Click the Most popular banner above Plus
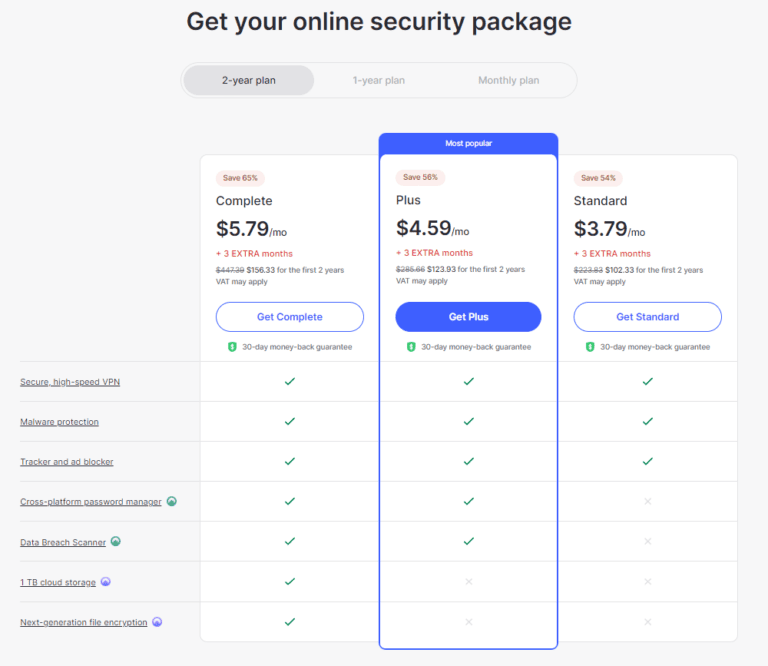 tap(468, 143)
